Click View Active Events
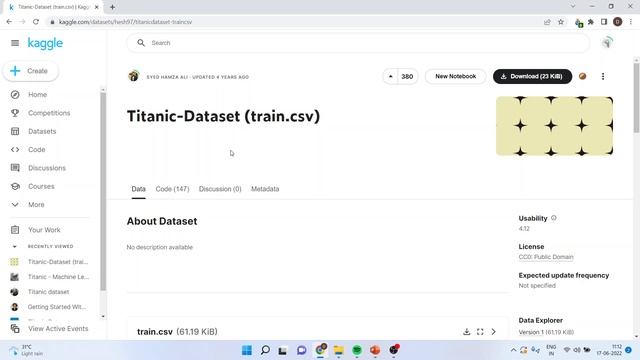Screen dimensions: 640x360 click(58, 329)
